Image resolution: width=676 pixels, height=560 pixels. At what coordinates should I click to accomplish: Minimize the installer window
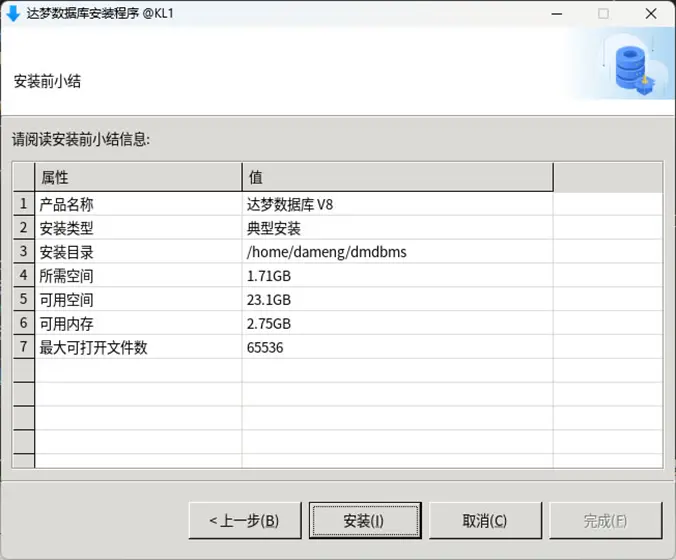(x=557, y=14)
